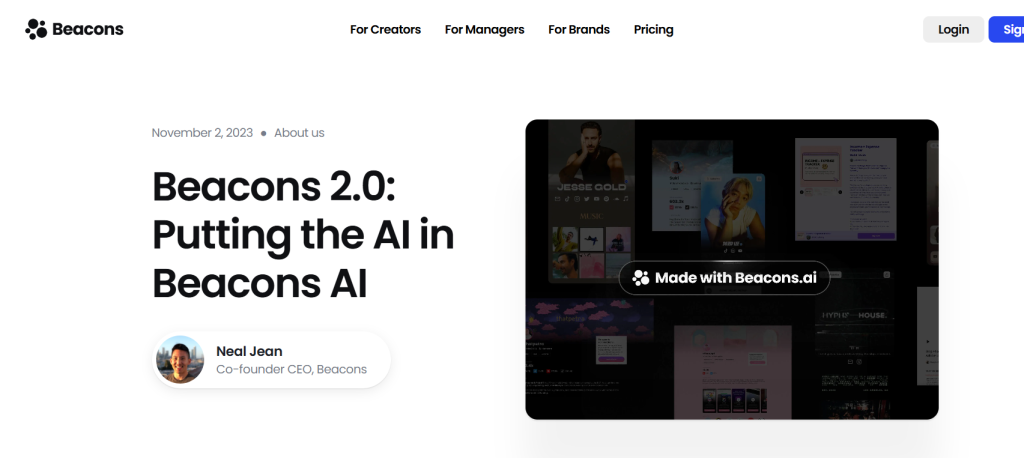
Task: Click the Beacons wordmark in header
Action: point(88,29)
